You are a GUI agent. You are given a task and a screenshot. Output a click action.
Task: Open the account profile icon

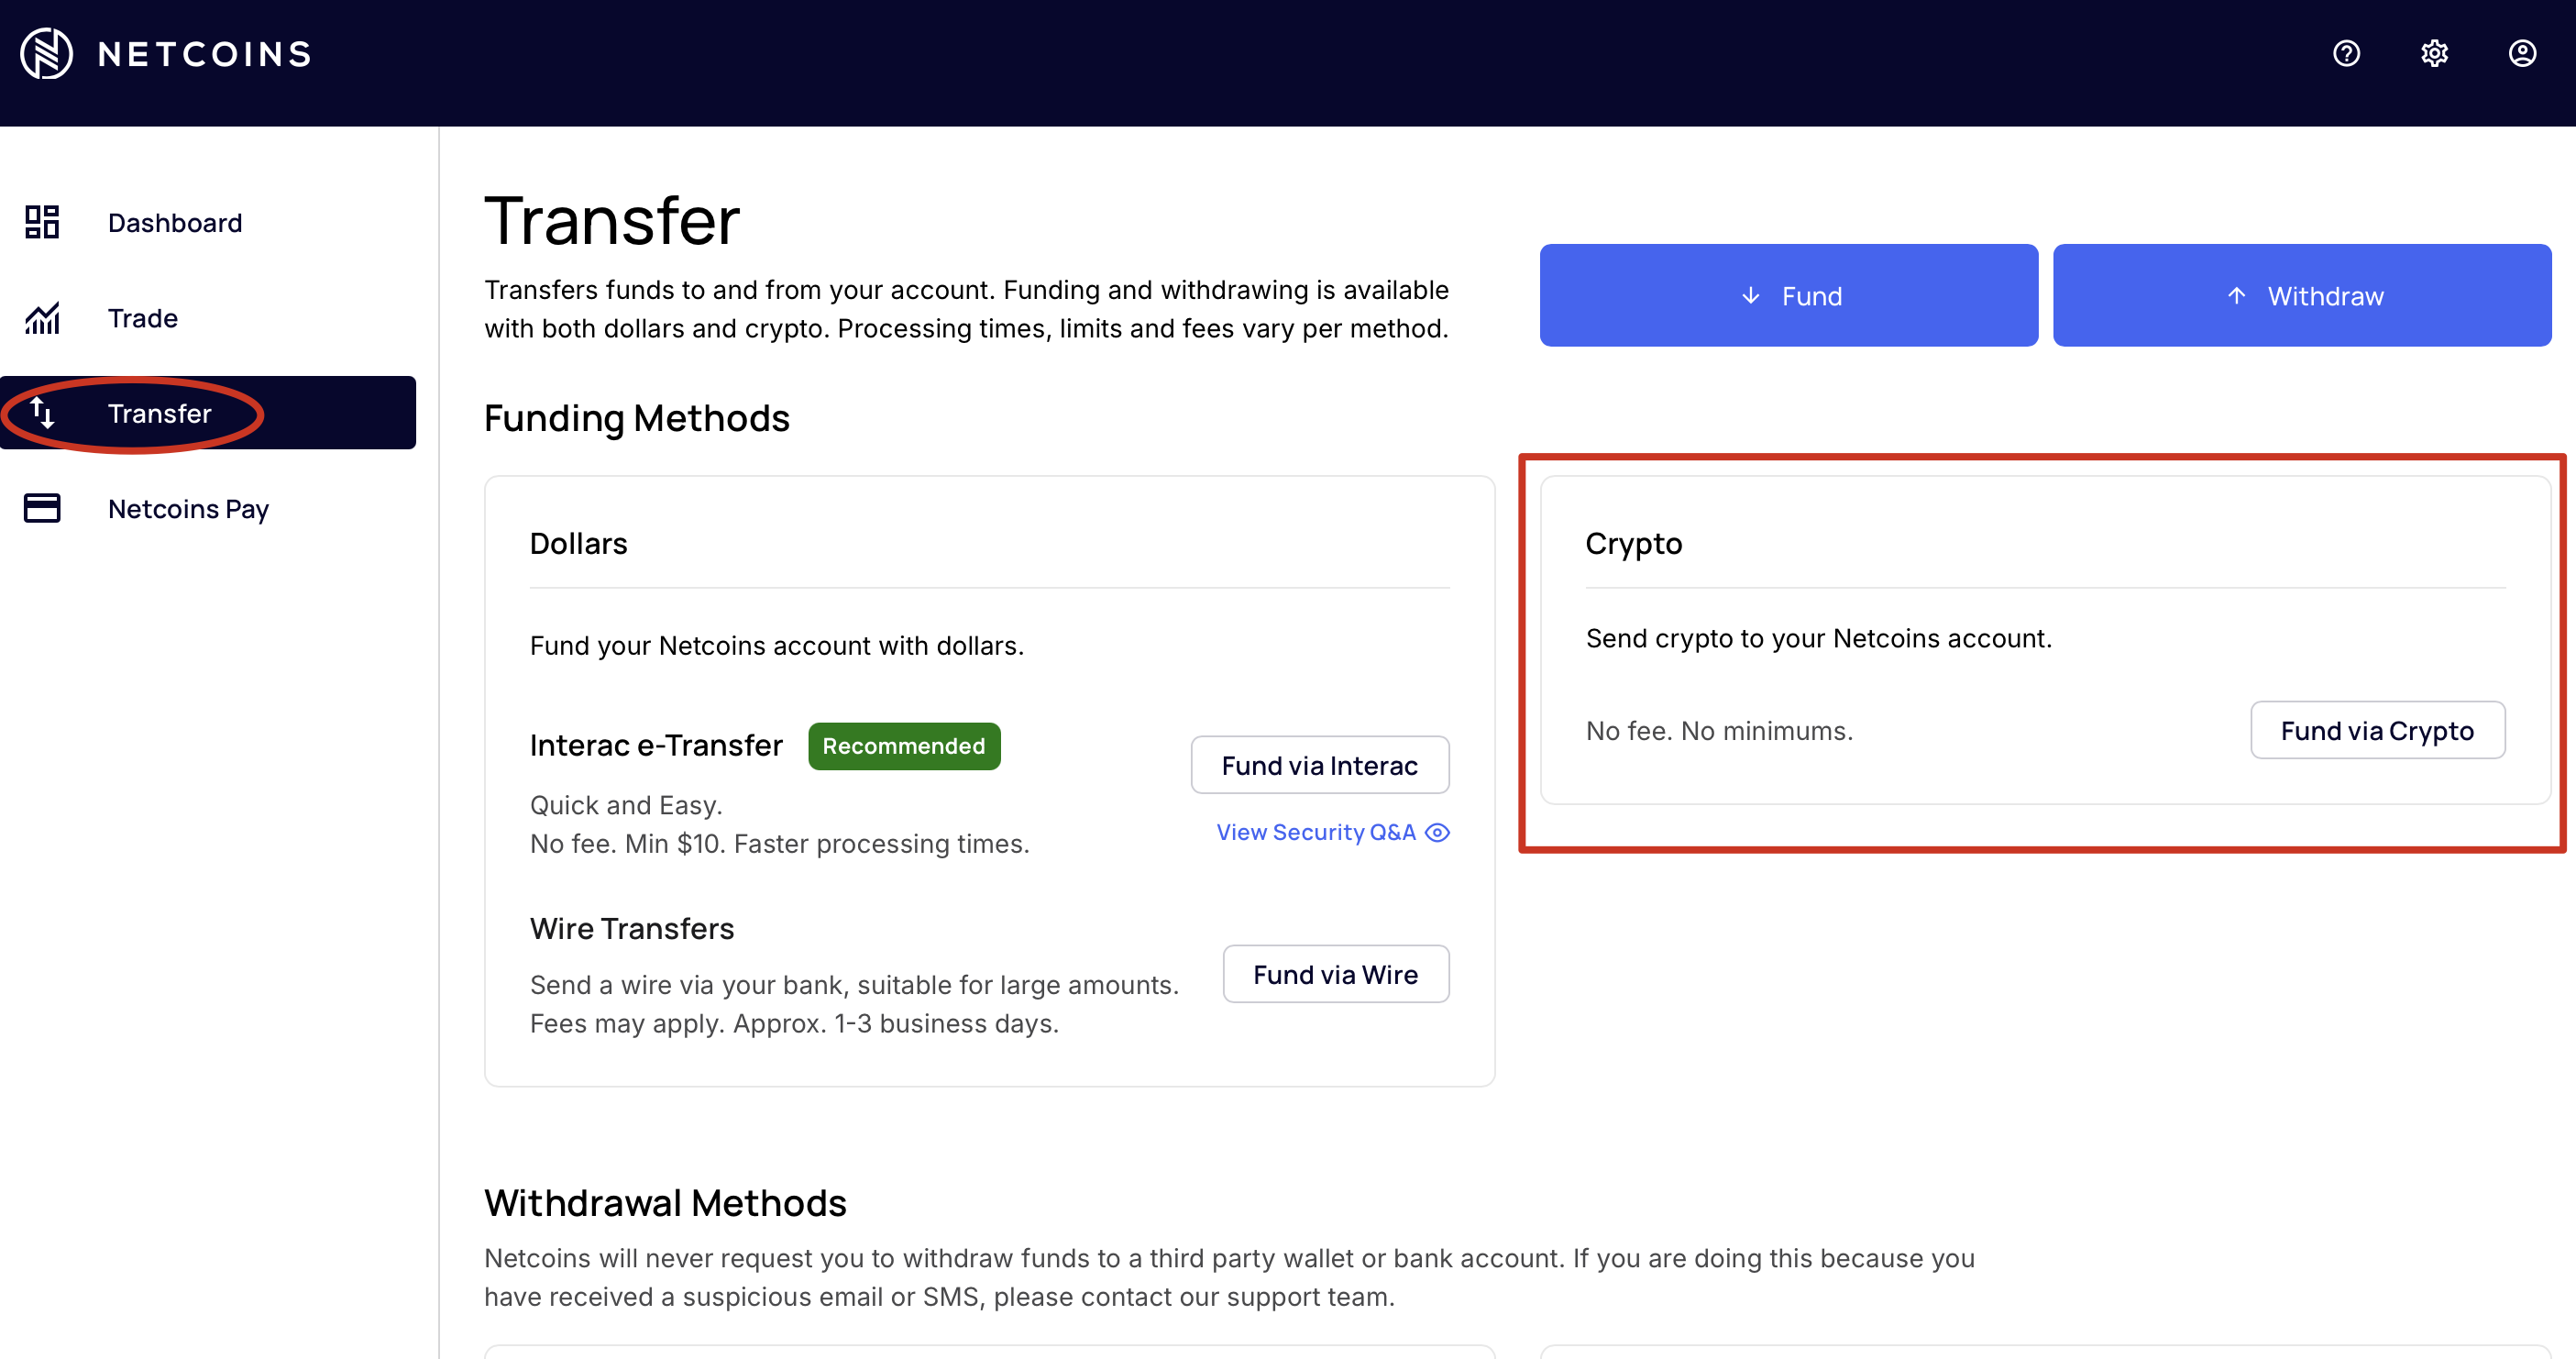coord(2522,53)
